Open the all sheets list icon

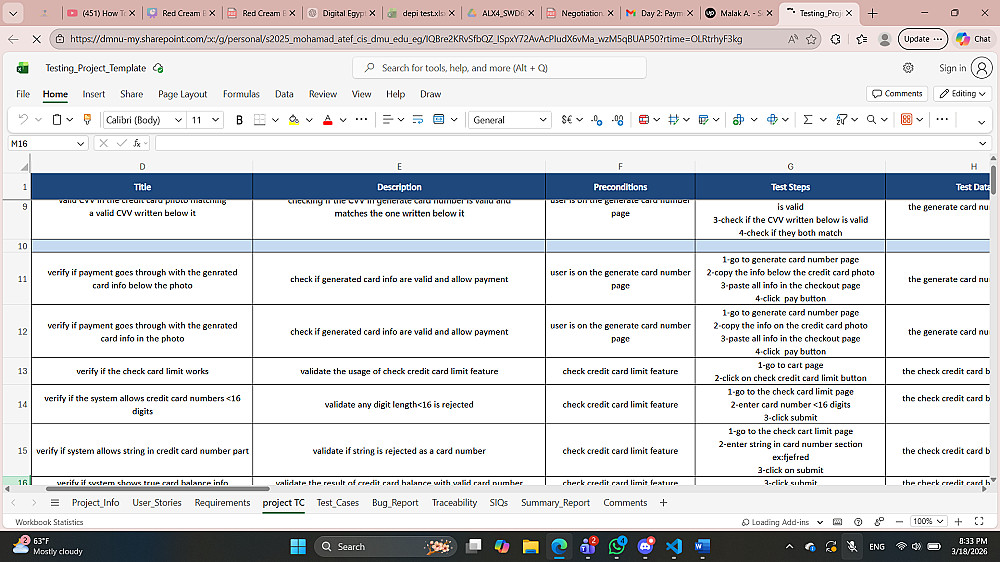pyautogui.click(x=55, y=503)
